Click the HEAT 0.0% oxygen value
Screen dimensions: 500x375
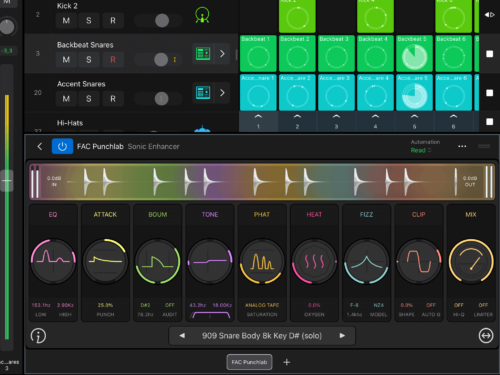tap(314, 305)
